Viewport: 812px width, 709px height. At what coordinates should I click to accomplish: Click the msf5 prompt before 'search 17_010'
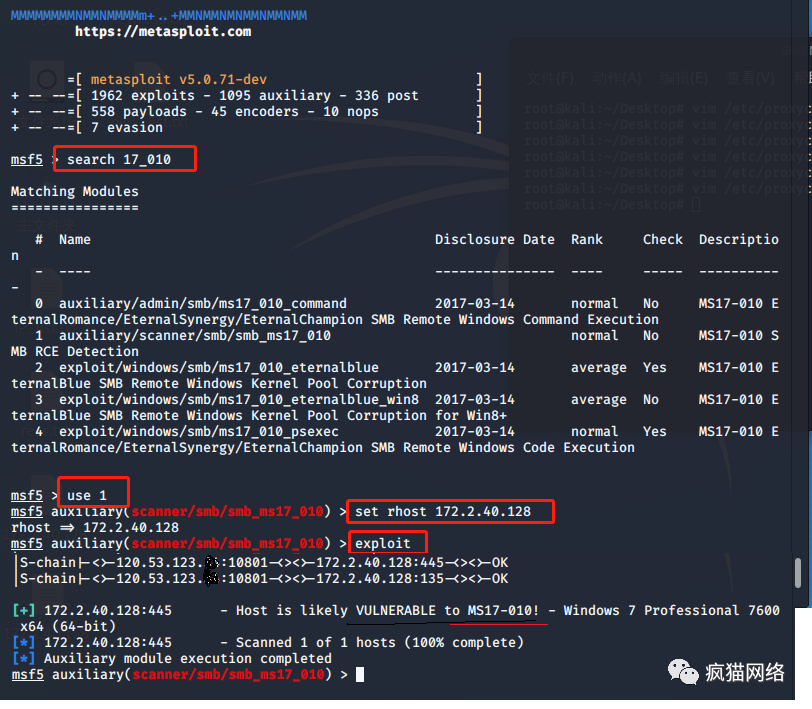(27, 160)
